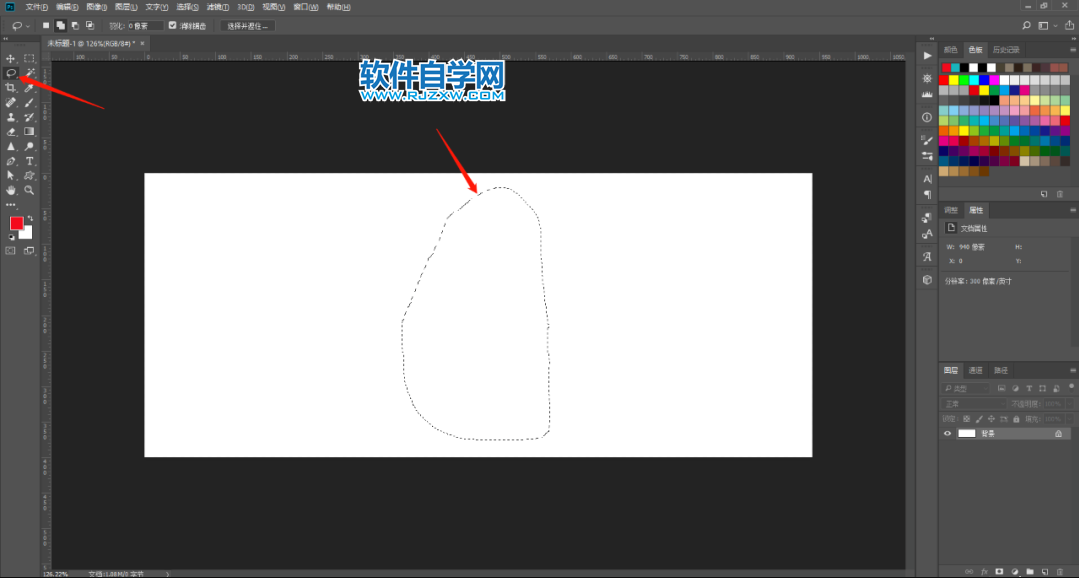Collapse the toolbox with double-arrow
The image size is (1079, 578).
tap(6, 39)
